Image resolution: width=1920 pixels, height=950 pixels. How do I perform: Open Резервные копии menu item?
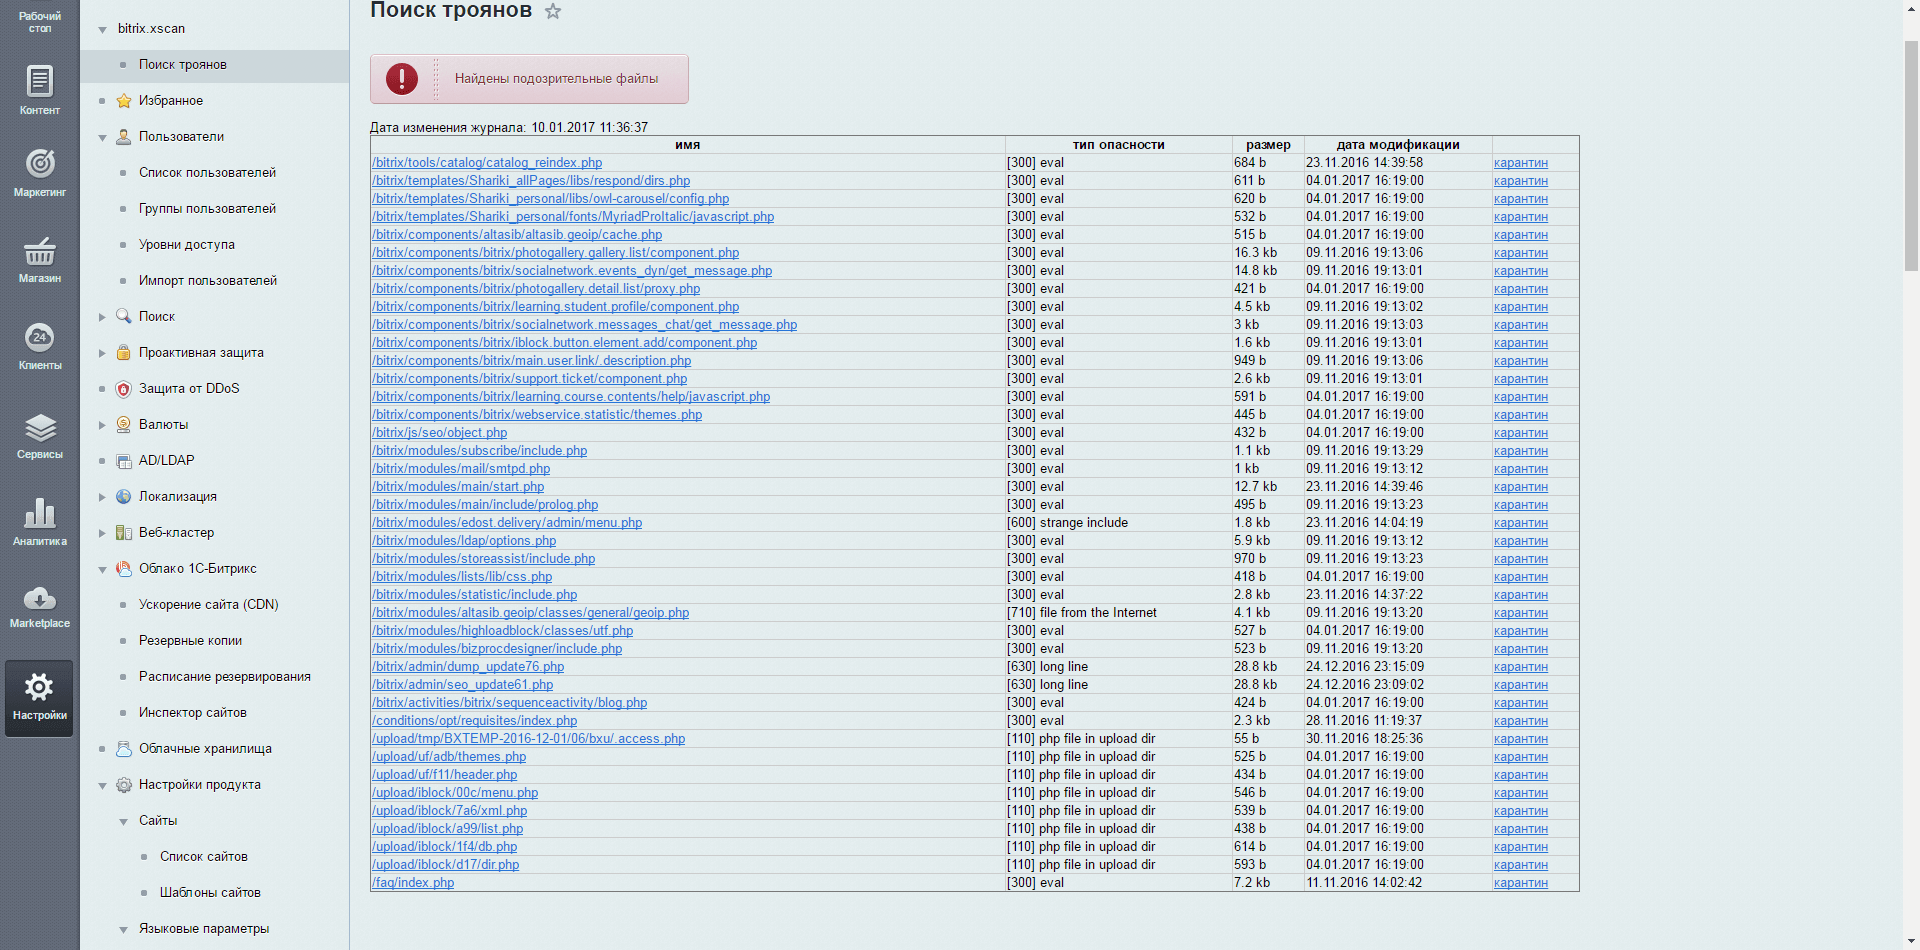190,641
